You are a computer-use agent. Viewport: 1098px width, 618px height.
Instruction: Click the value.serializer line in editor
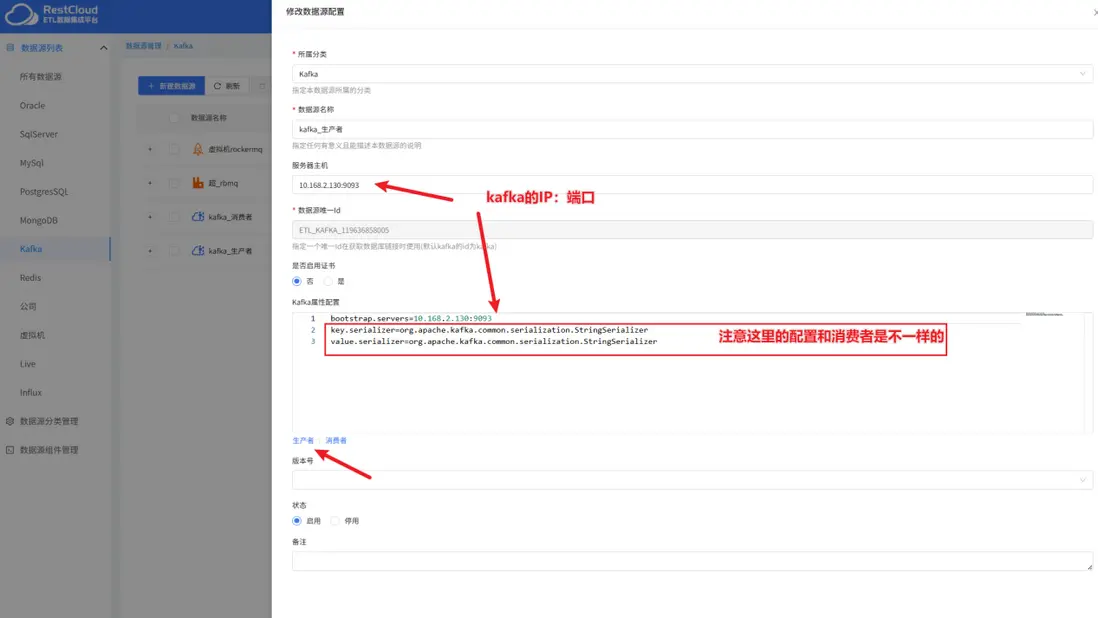(494, 342)
